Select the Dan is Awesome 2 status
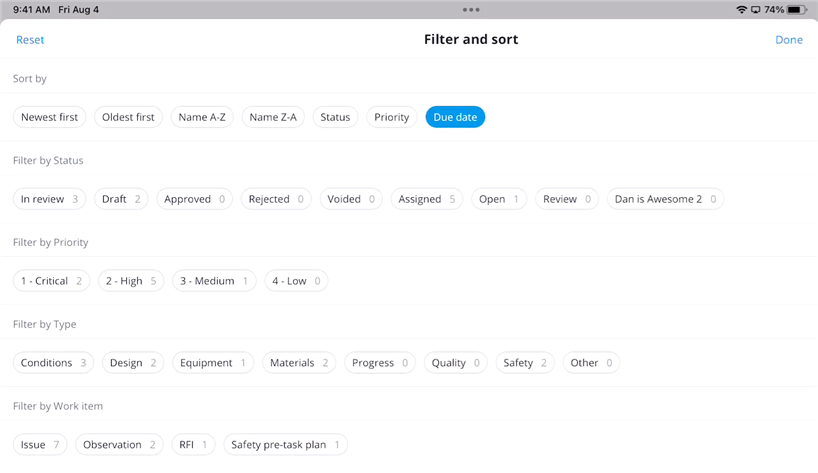The image size is (818, 473). click(x=665, y=199)
